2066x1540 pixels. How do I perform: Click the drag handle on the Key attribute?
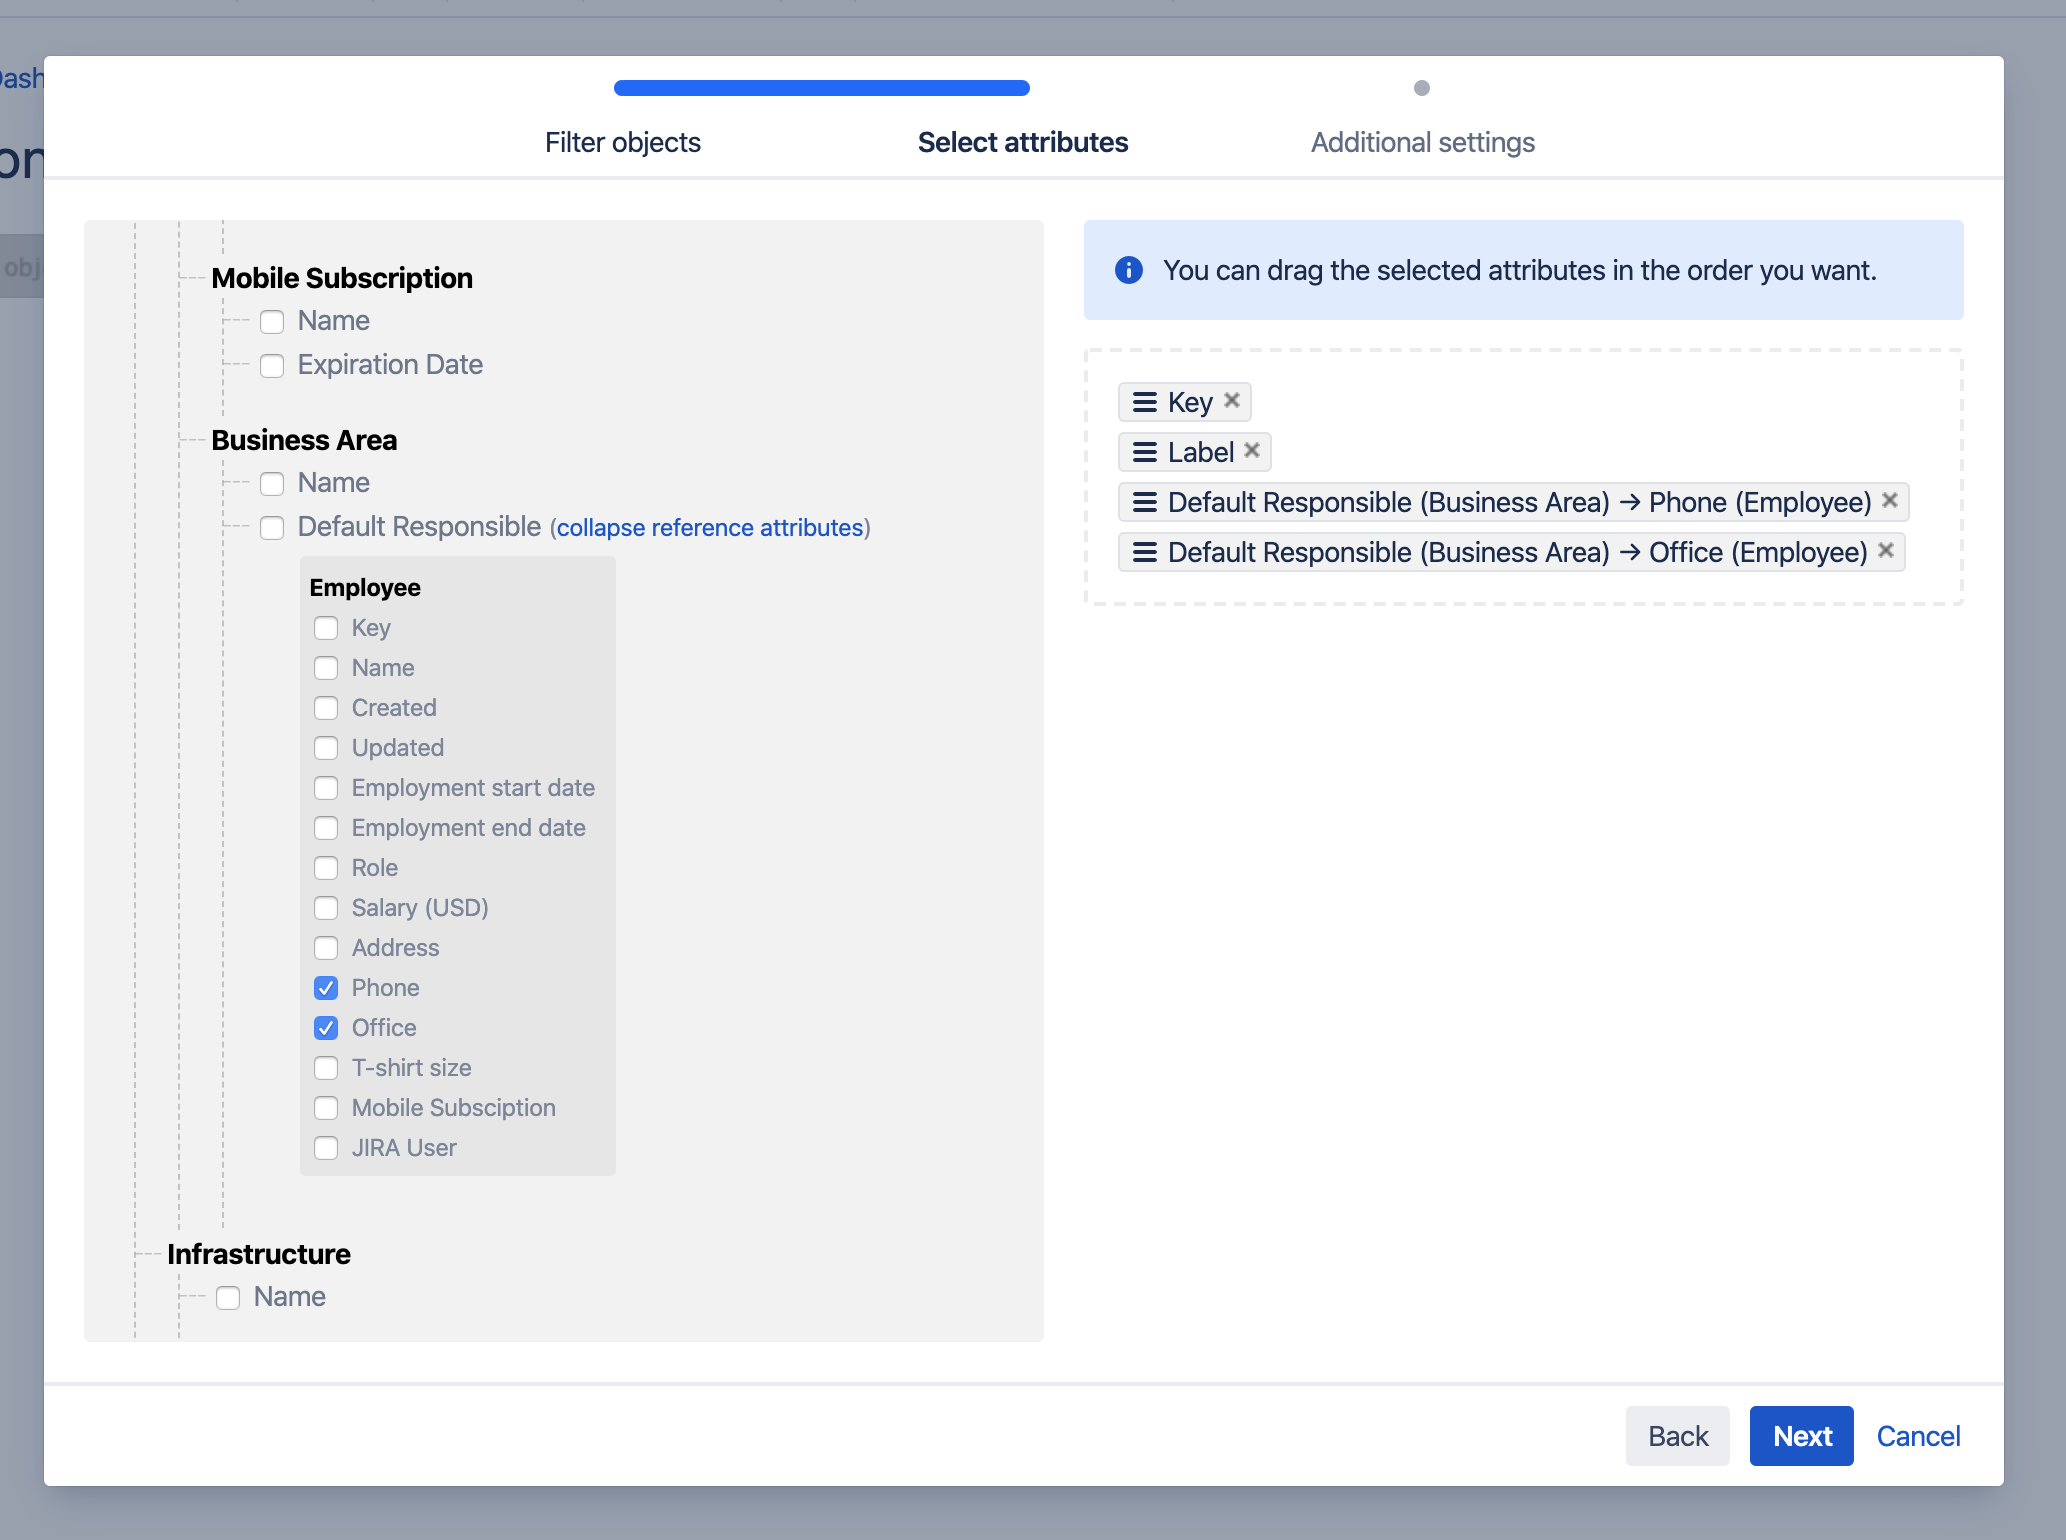click(1143, 402)
